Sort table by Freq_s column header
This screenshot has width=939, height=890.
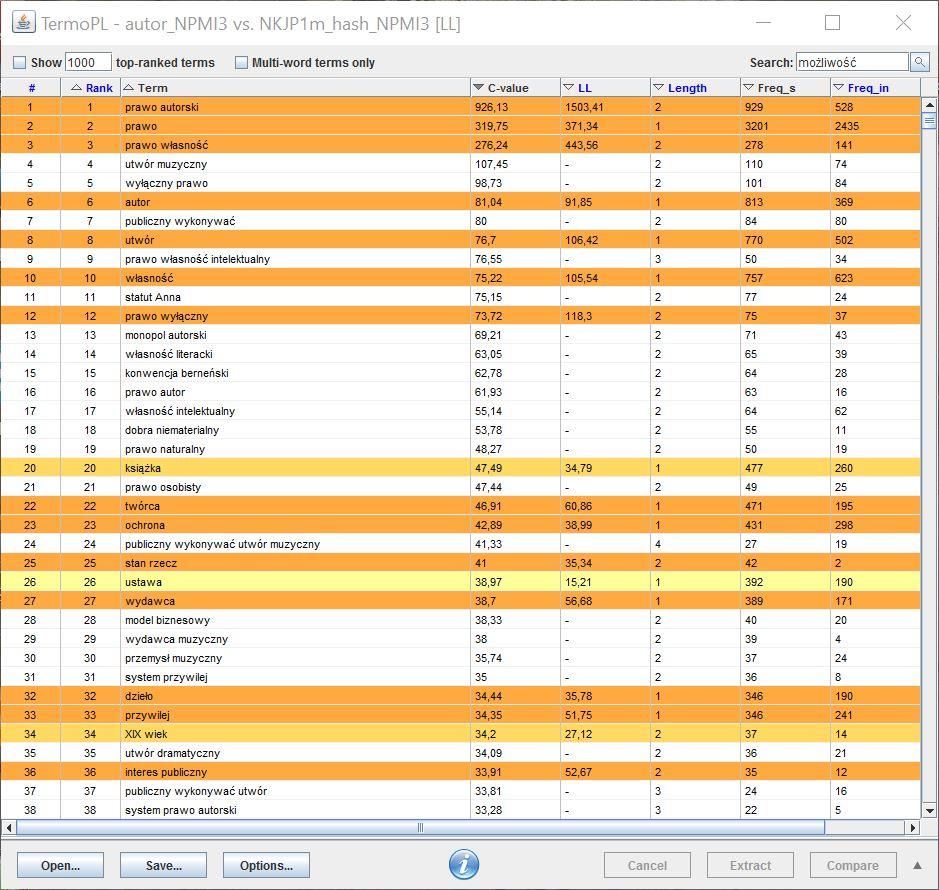tap(785, 87)
